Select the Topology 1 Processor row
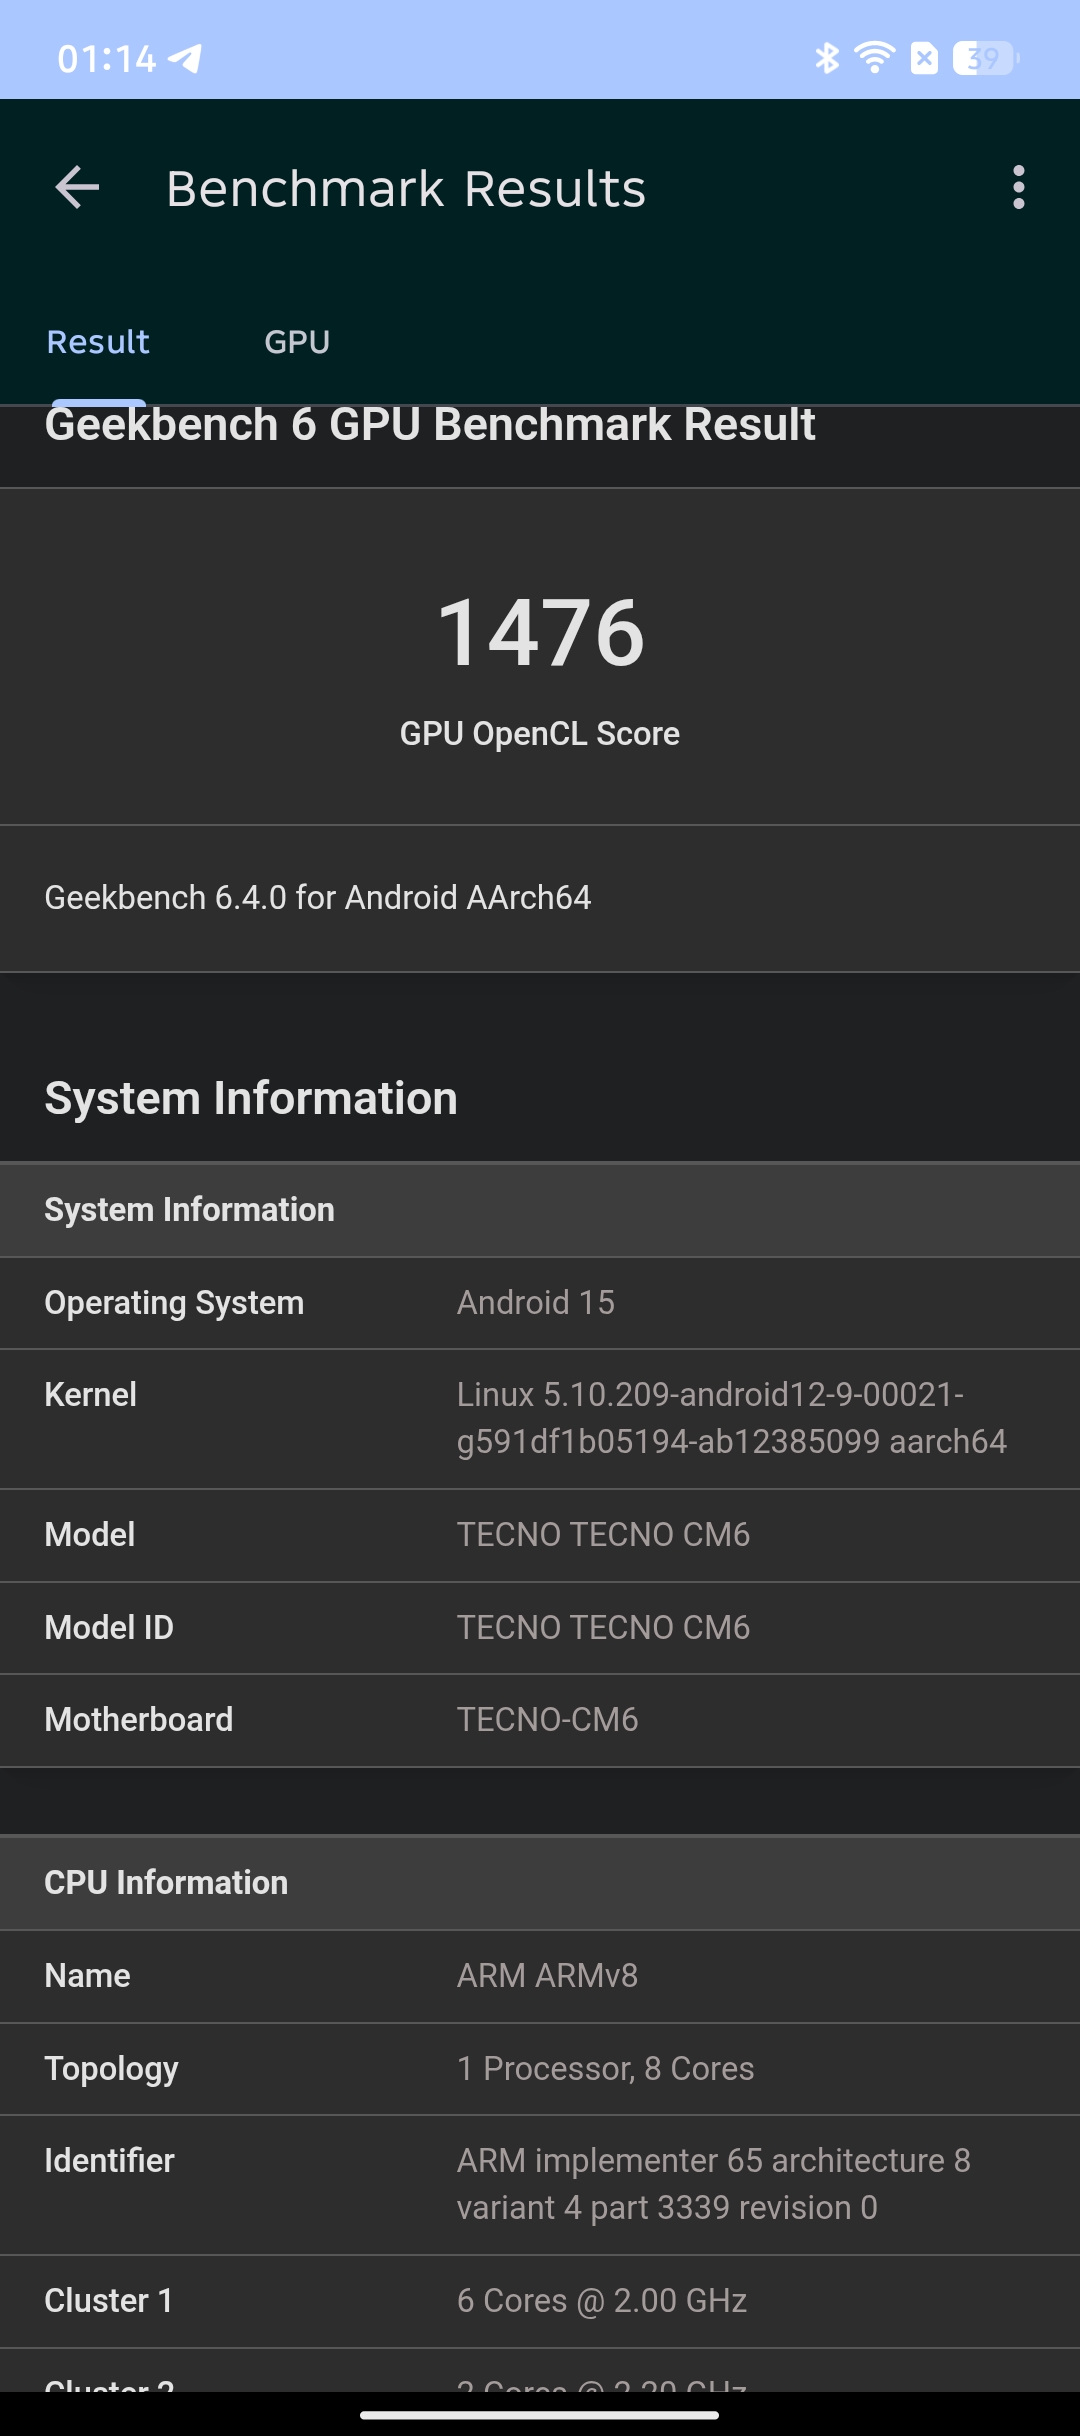 point(540,2069)
